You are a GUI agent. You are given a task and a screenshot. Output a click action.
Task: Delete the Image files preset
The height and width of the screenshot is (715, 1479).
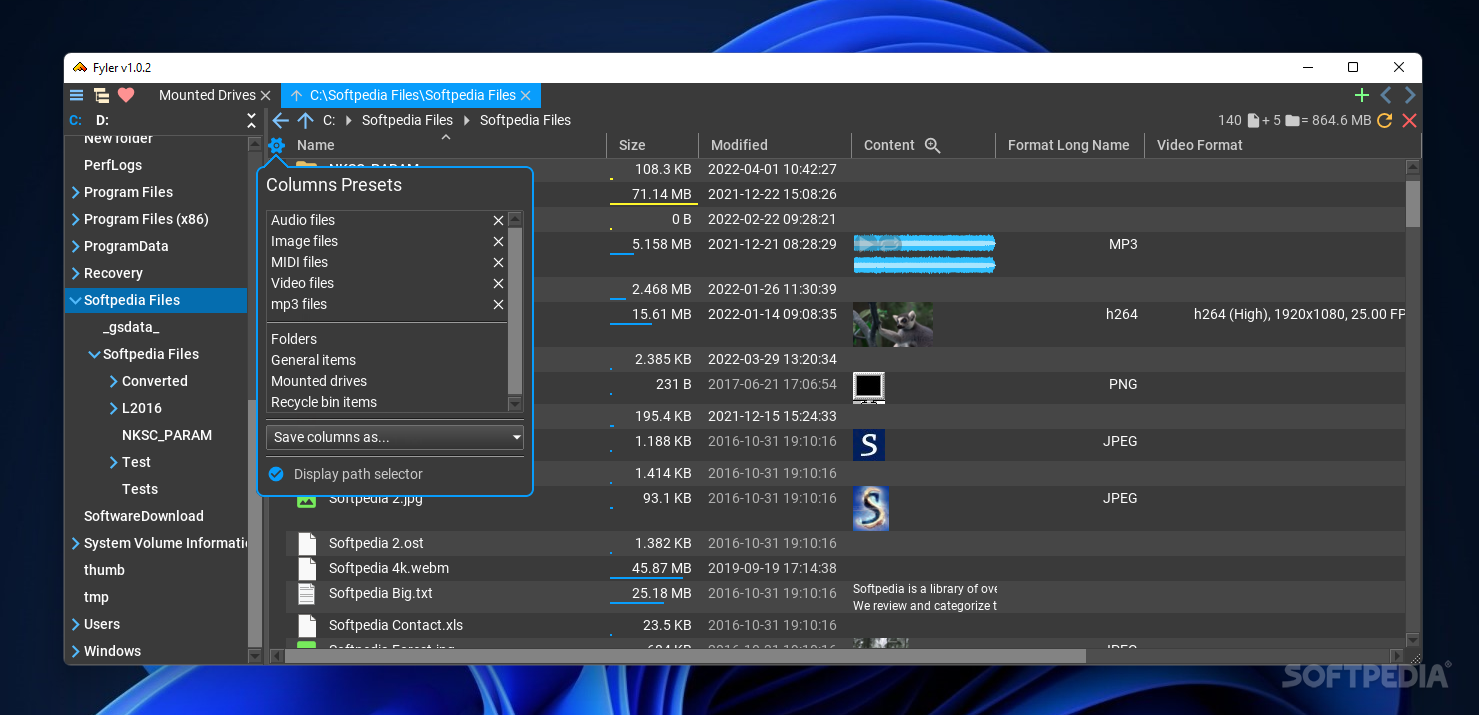tap(498, 241)
